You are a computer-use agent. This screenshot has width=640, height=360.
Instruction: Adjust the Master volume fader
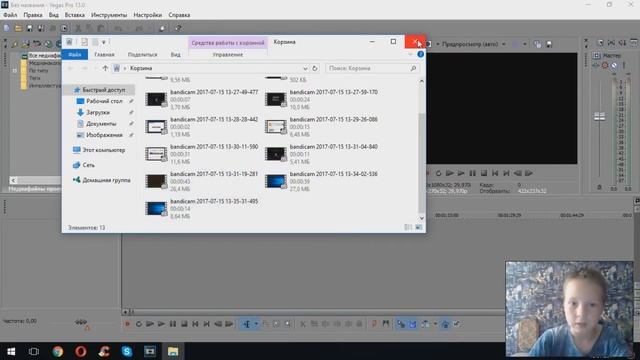click(x=599, y=117)
